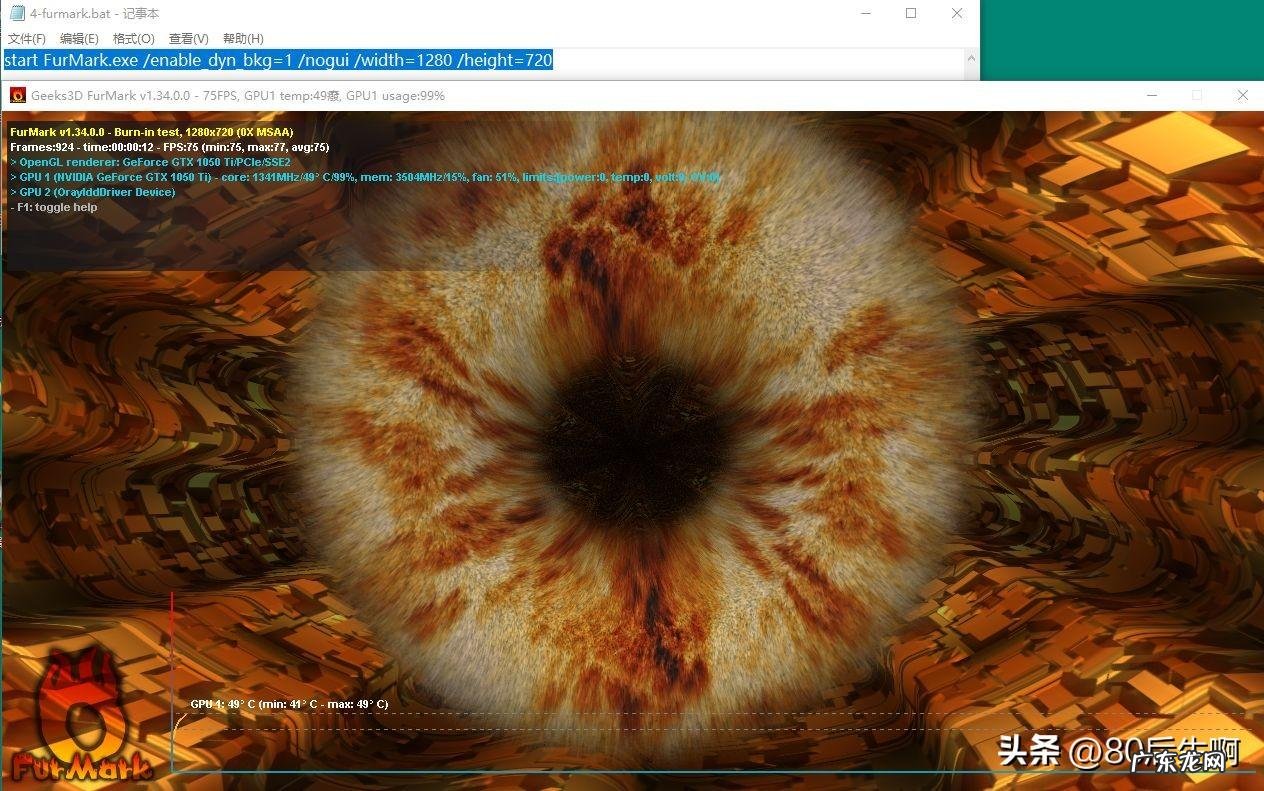Close the 4-furmark.bat Notepad window
Image resolution: width=1264 pixels, height=791 pixels.
(x=957, y=13)
